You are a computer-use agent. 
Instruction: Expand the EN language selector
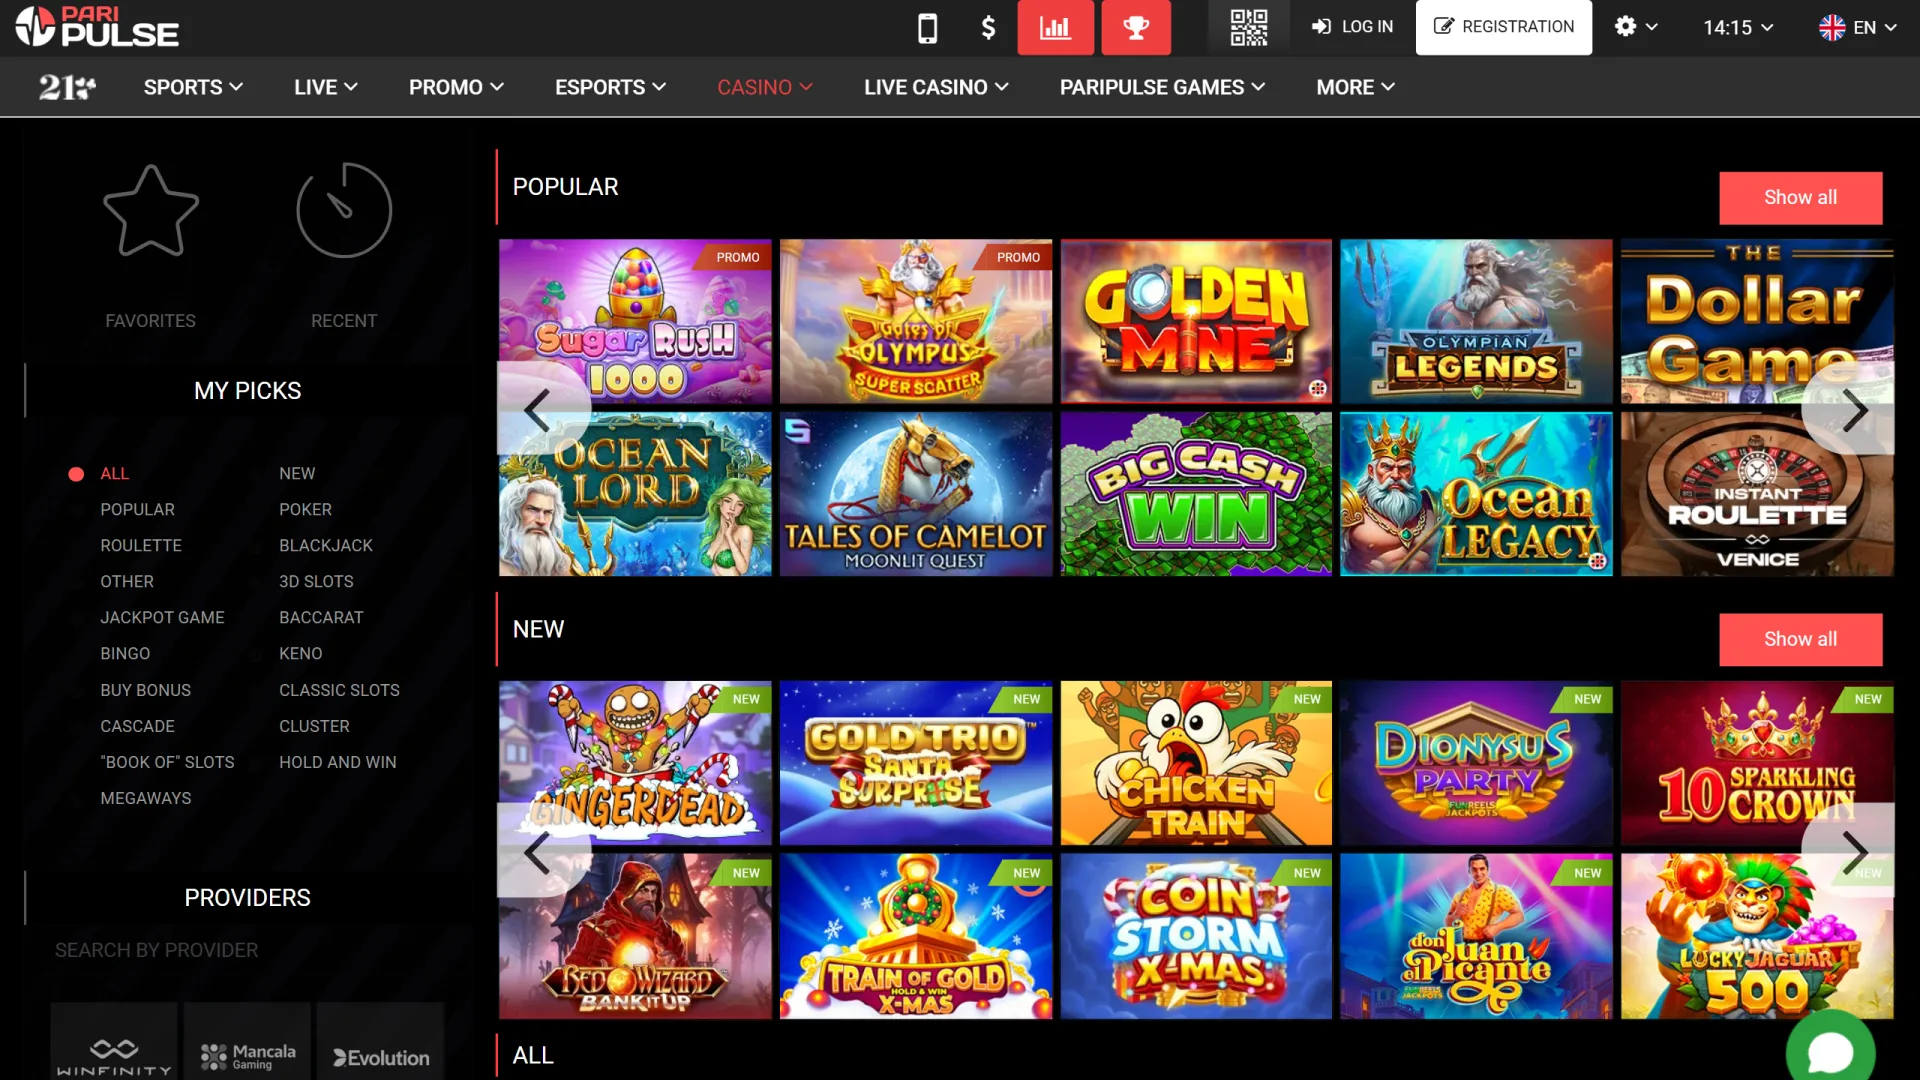[x=1858, y=28]
